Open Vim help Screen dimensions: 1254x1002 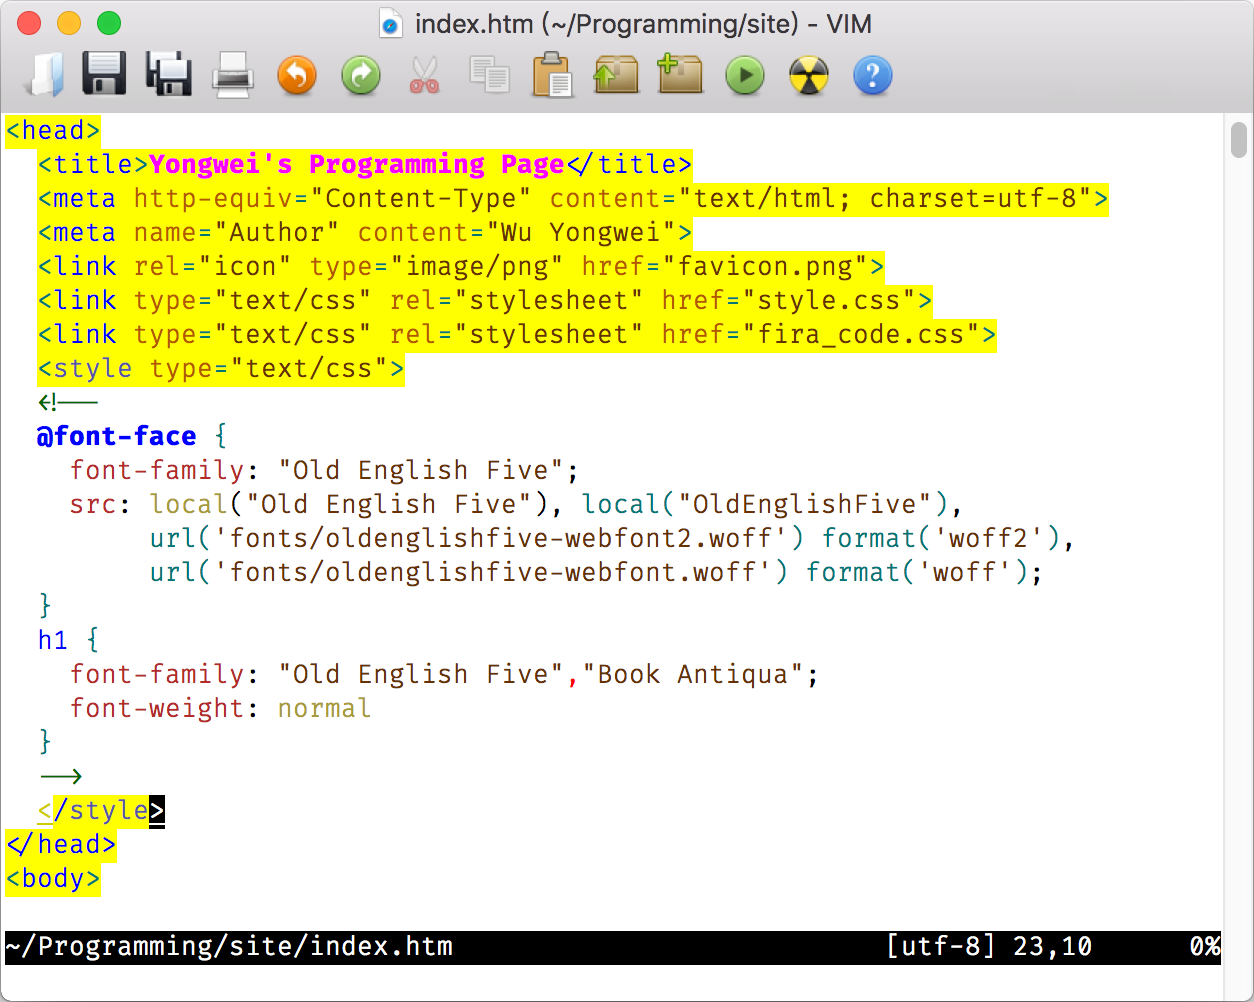click(x=872, y=75)
